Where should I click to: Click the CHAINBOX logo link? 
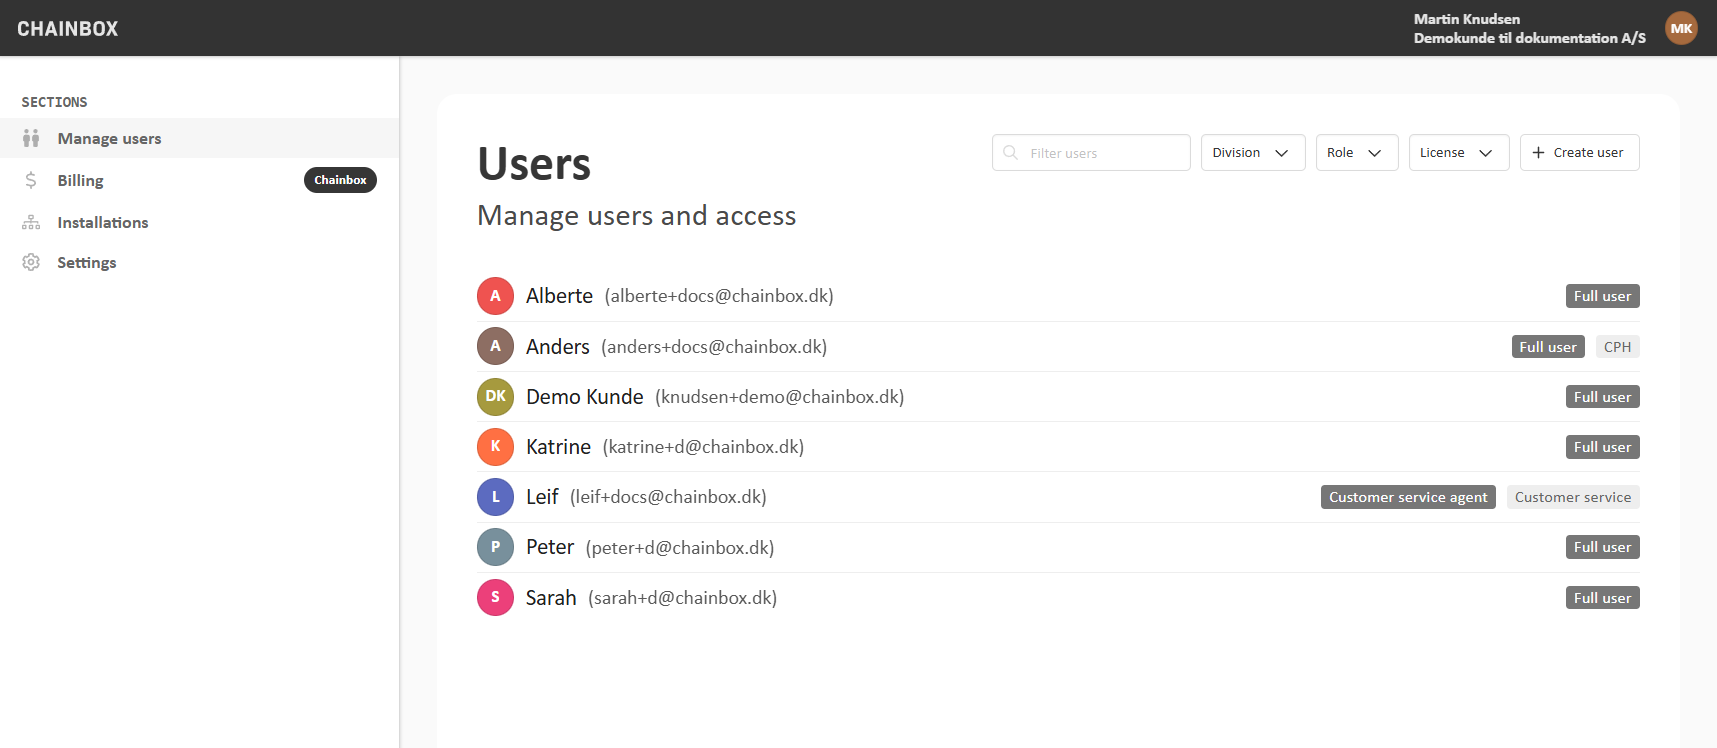tap(68, 29)
